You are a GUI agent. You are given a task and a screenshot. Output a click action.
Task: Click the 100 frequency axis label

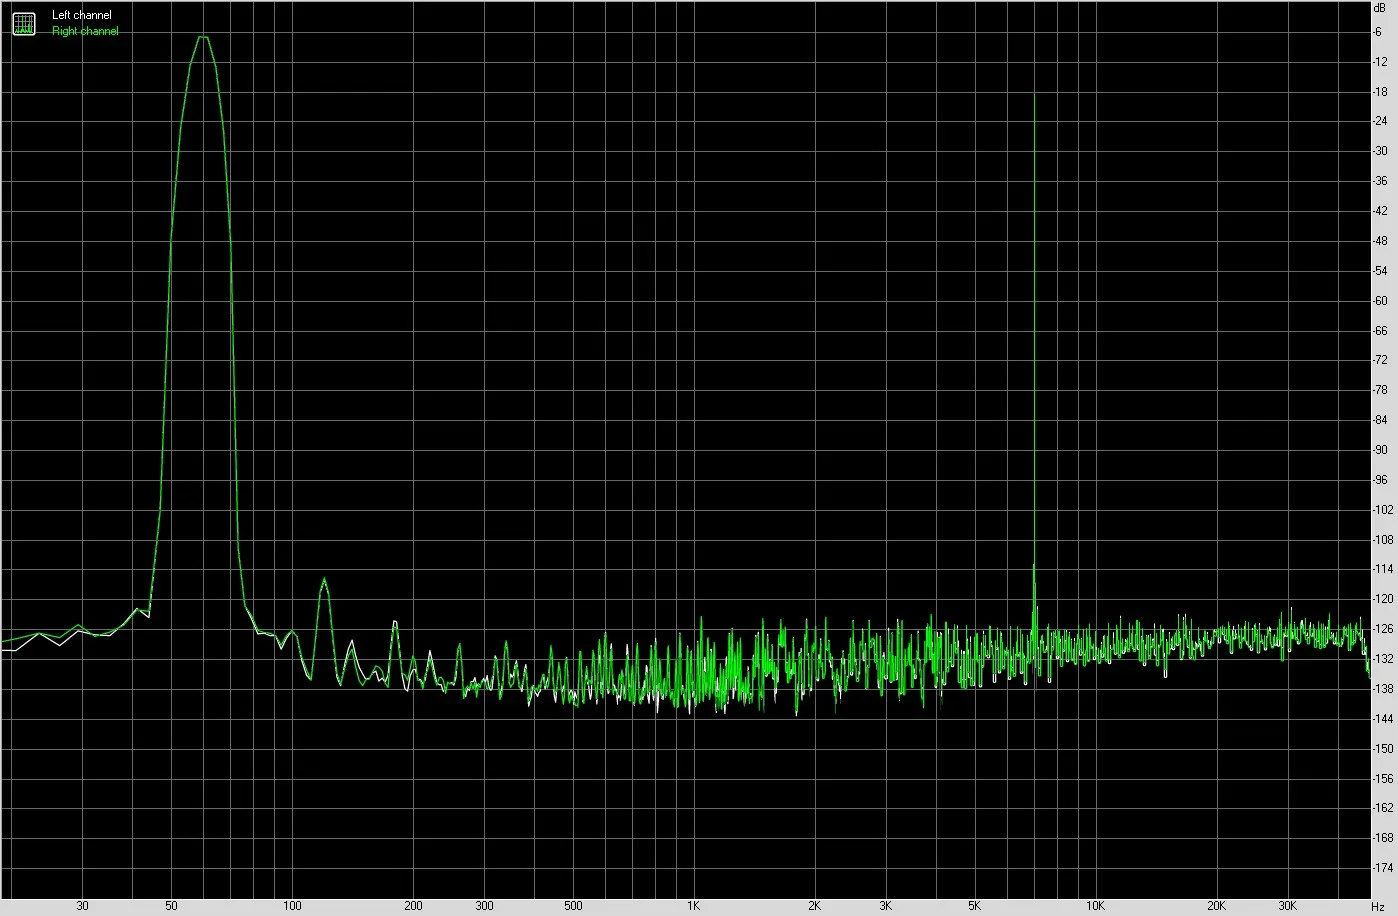(292, 906)
